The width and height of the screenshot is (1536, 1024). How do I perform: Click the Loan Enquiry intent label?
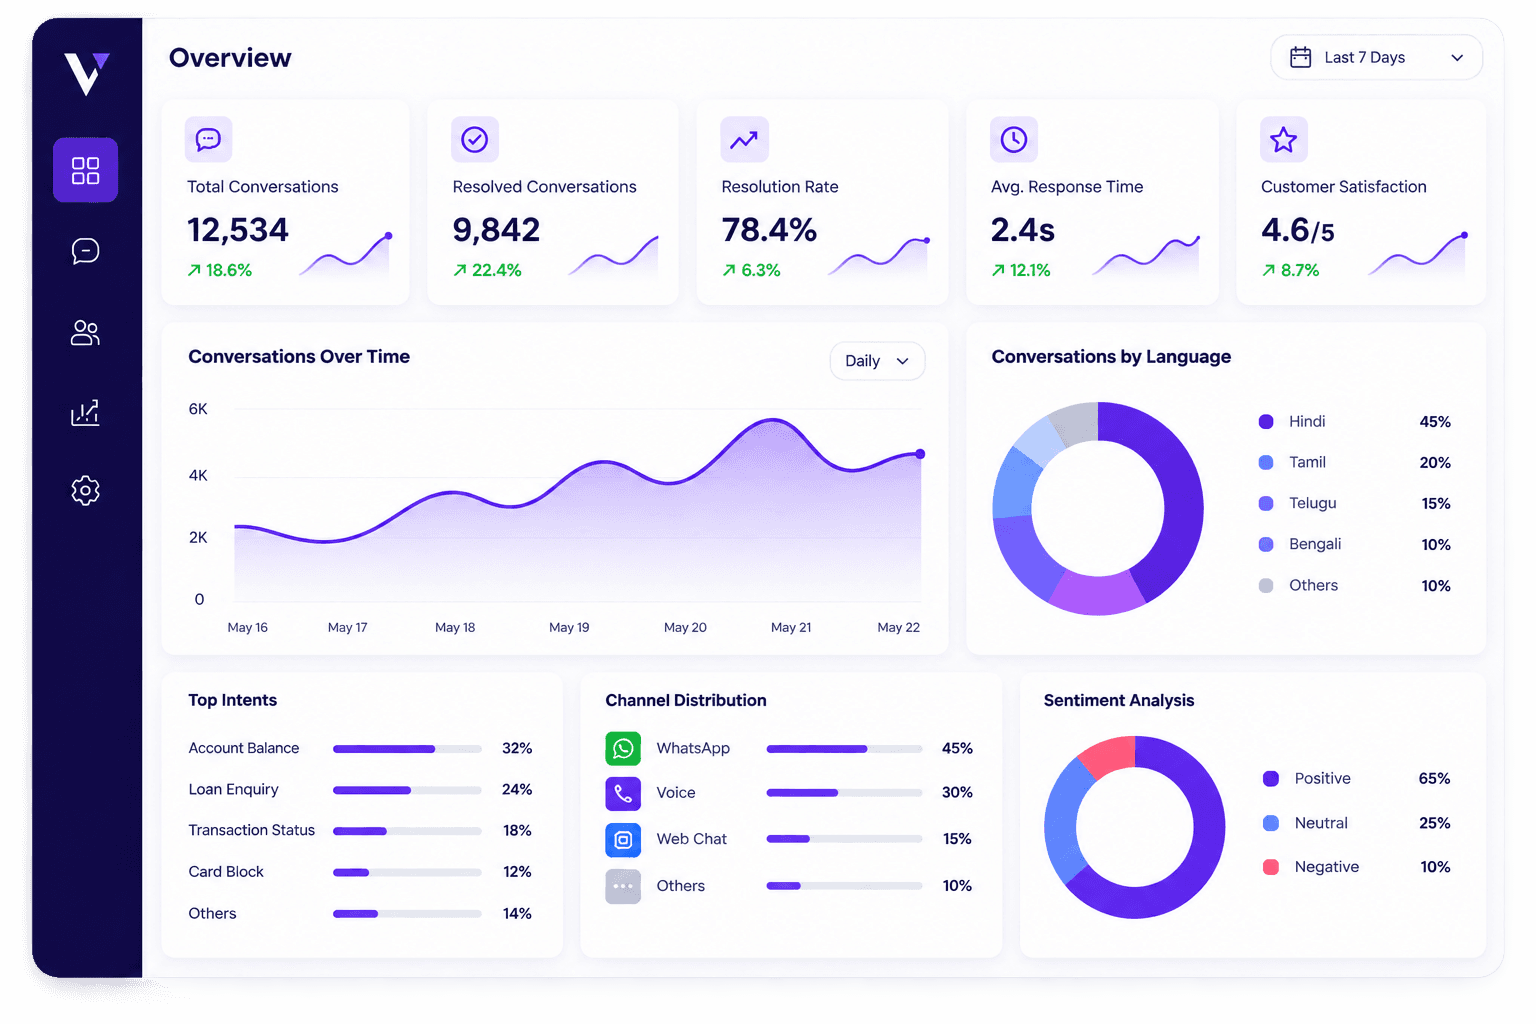click(x=233, y=790)
